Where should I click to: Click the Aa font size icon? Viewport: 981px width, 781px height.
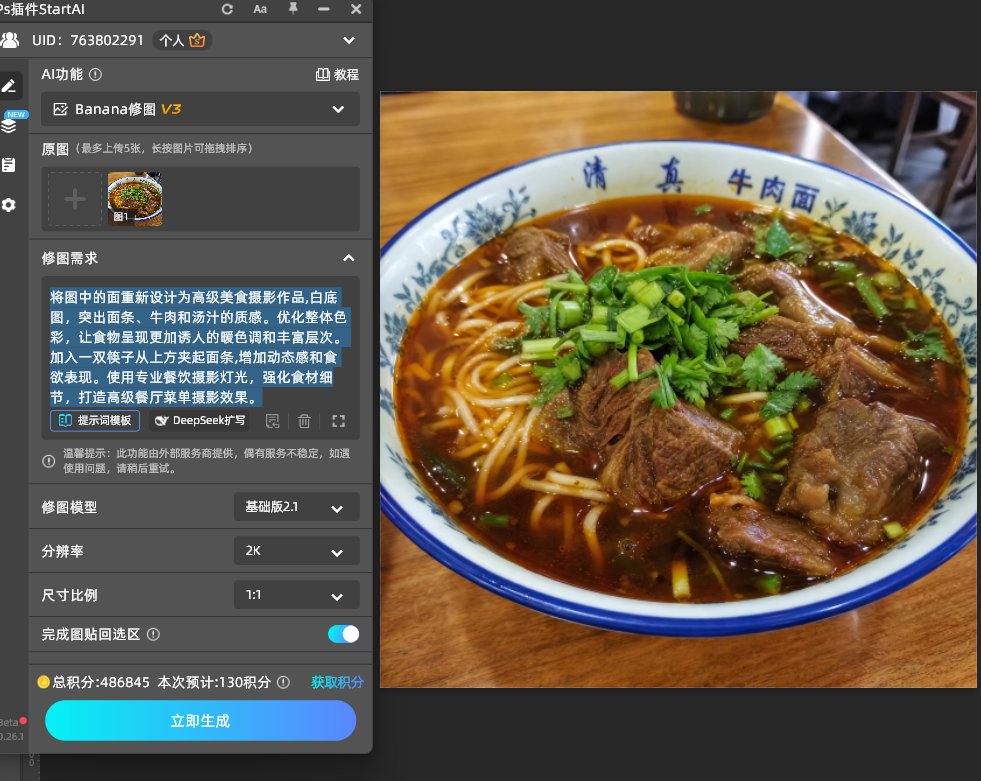(260, 9)
